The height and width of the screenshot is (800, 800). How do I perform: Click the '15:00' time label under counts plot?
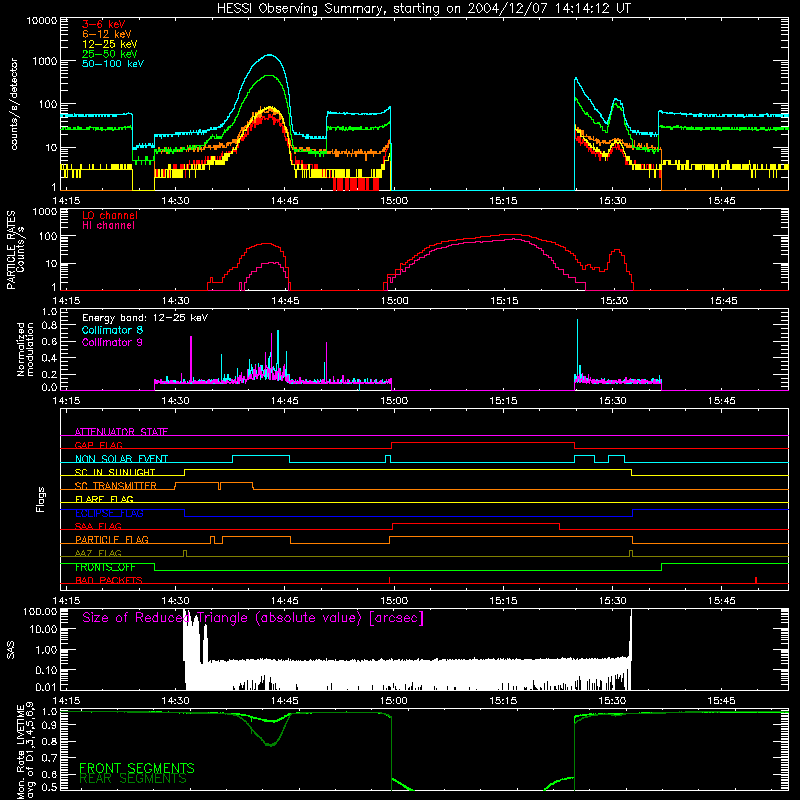[394, 201]
